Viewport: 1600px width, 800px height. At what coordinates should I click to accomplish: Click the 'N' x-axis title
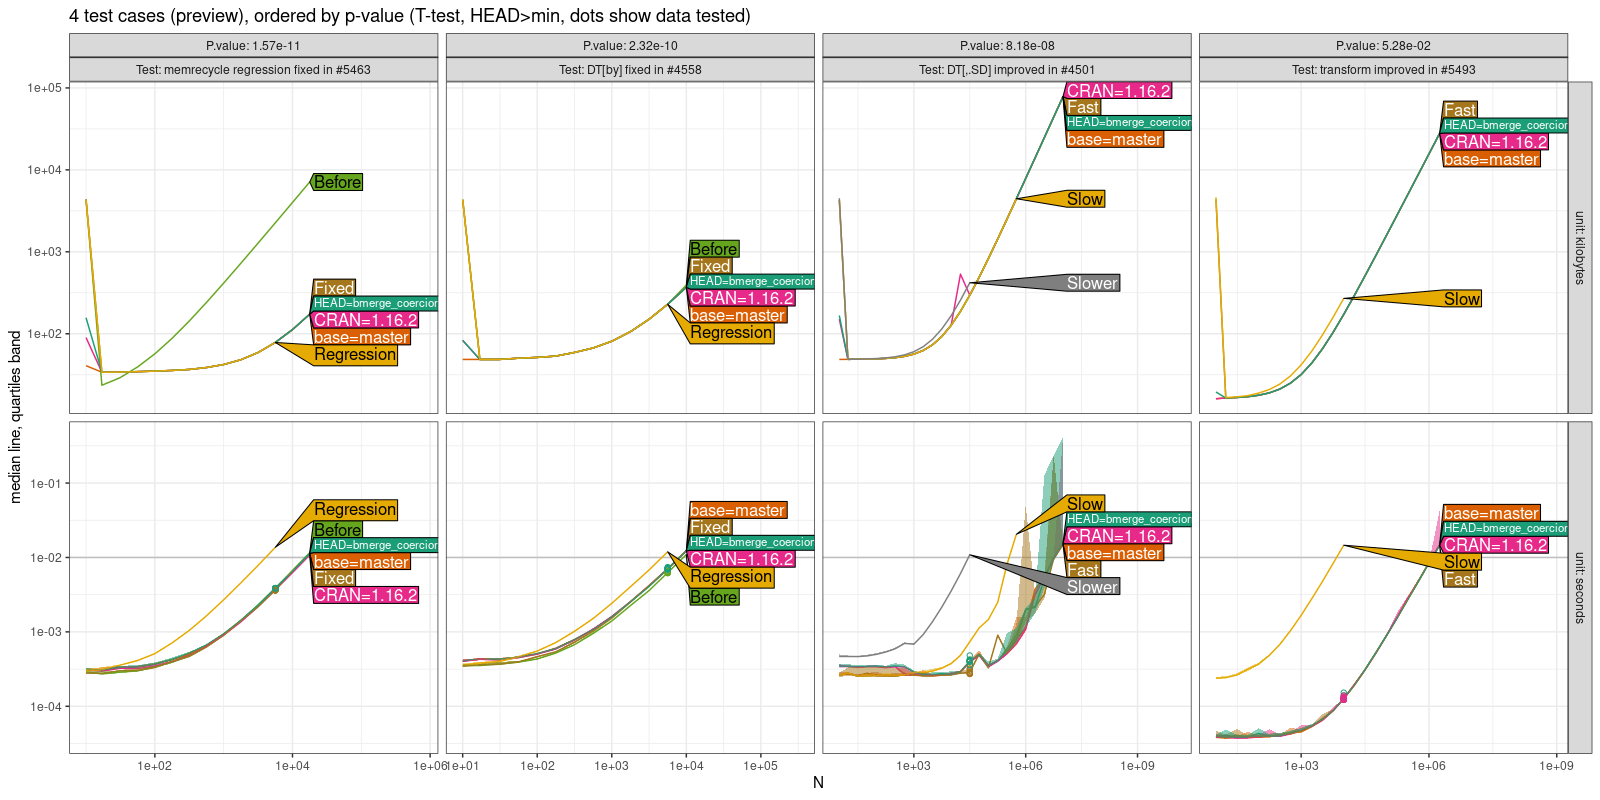818,782
